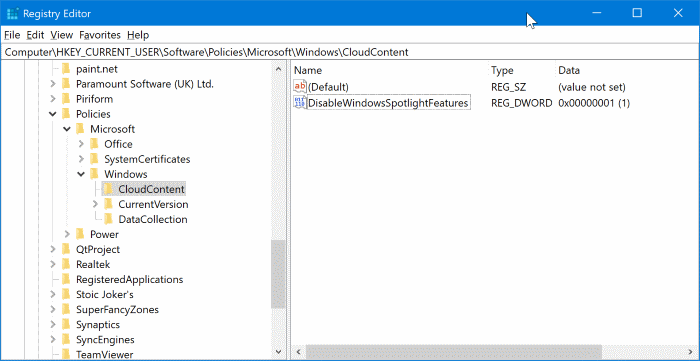Open the File menu

pos(12,35)
